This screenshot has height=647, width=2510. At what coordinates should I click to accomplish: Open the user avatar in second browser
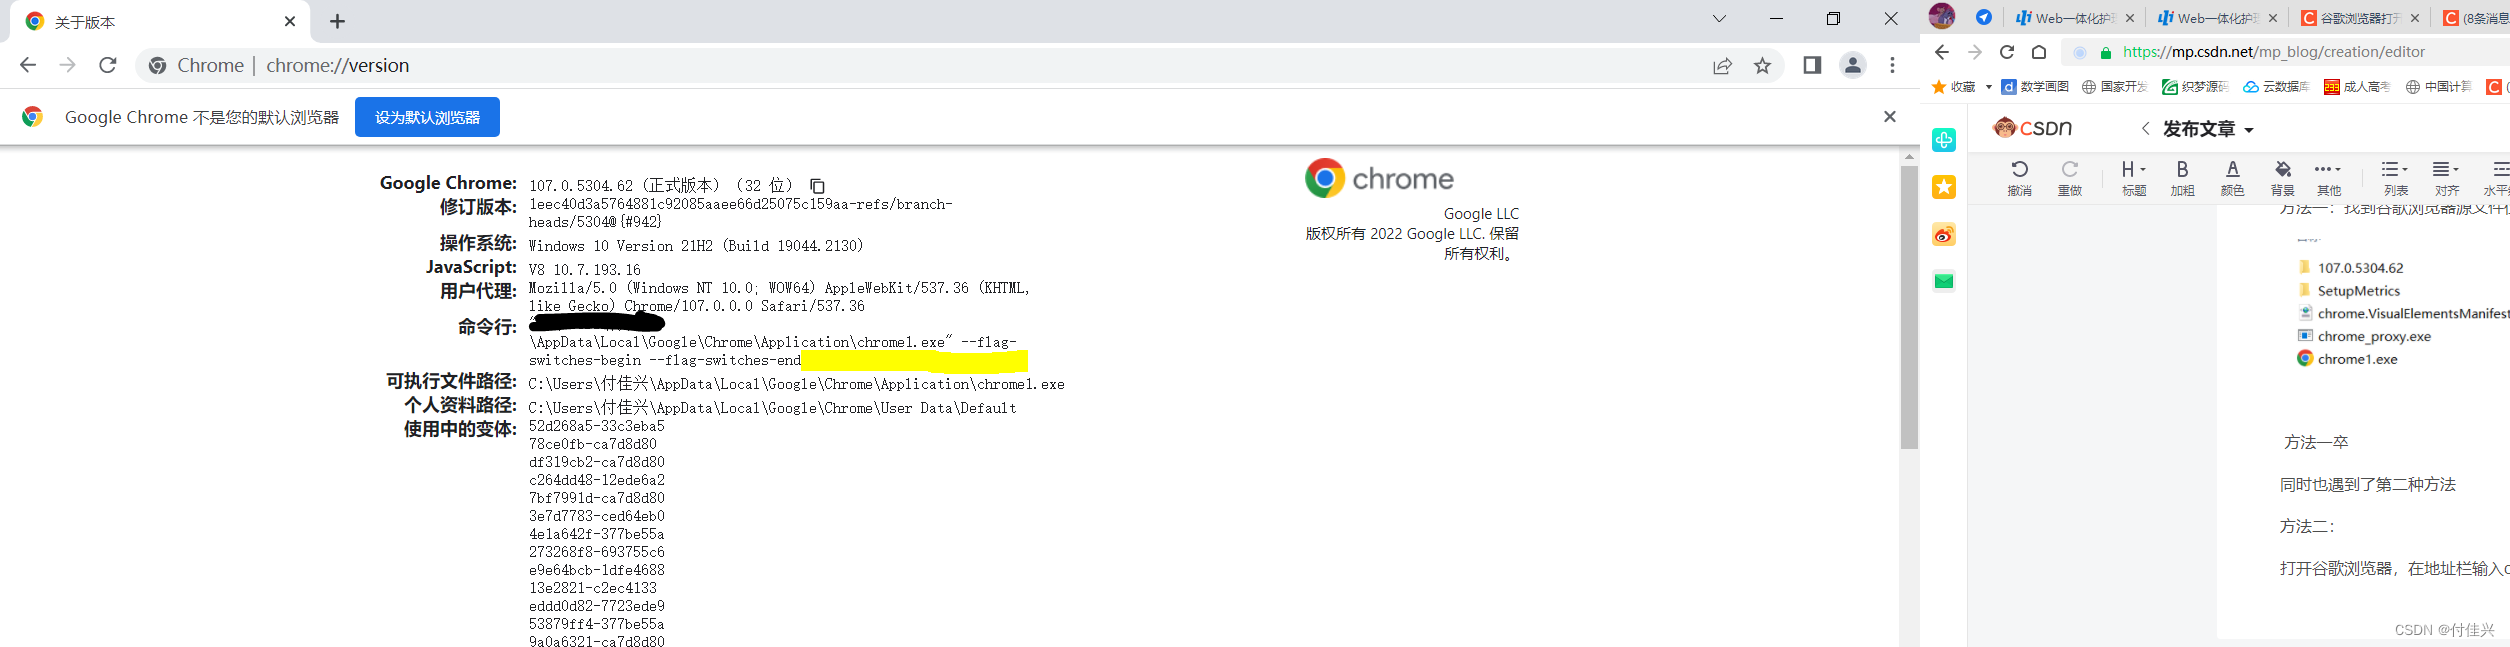pyautogui.click(x=1942, y=15)
